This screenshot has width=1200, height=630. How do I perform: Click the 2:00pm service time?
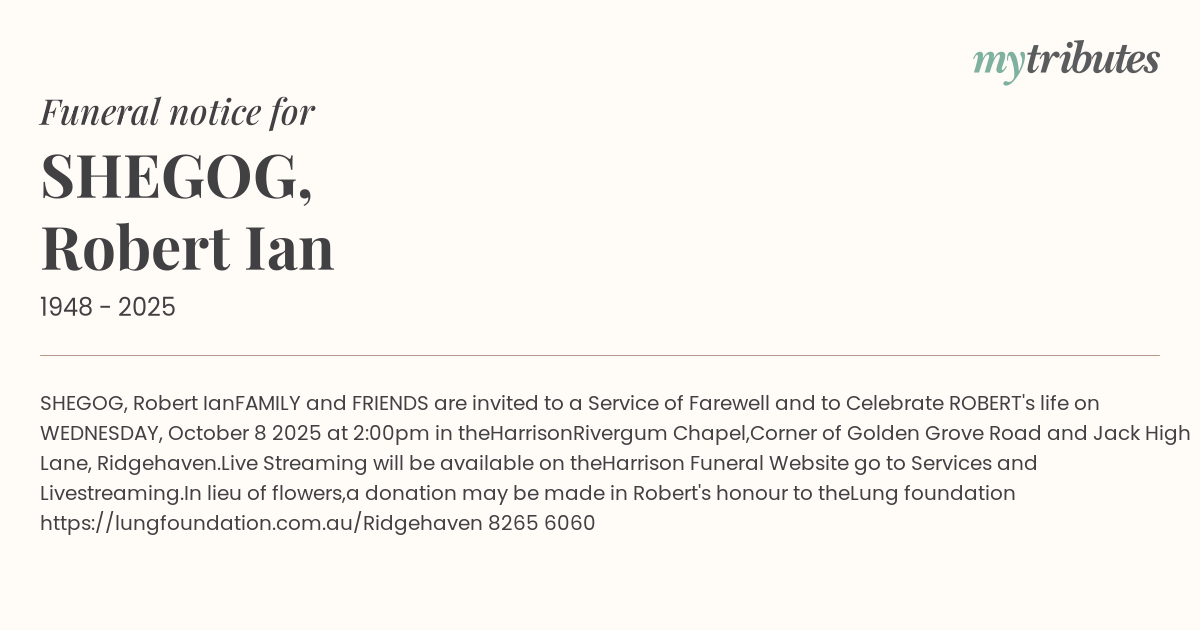tap(384, 433)
